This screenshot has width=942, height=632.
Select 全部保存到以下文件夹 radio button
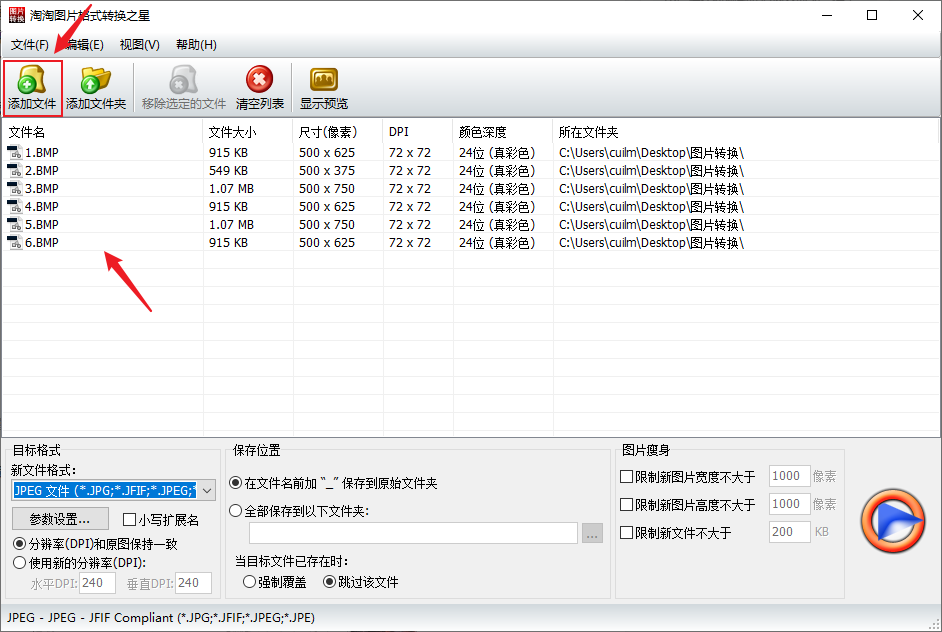coord(236,511)
